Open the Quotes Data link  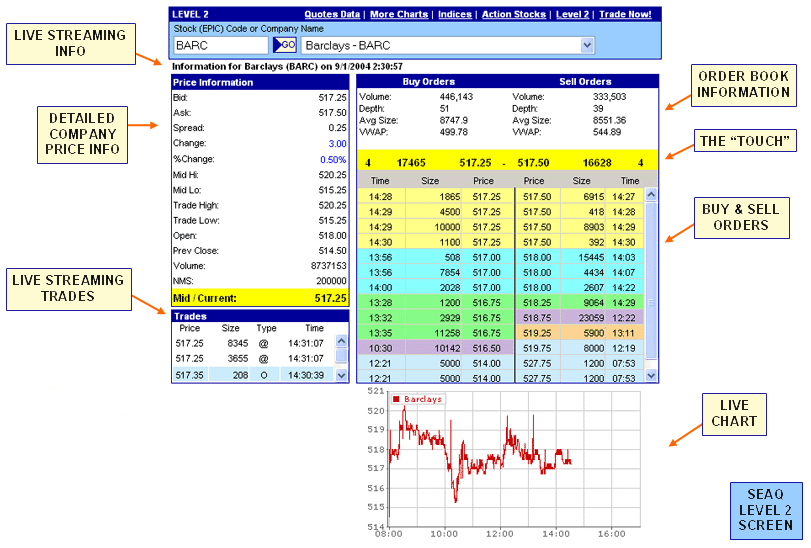[332, 14]
